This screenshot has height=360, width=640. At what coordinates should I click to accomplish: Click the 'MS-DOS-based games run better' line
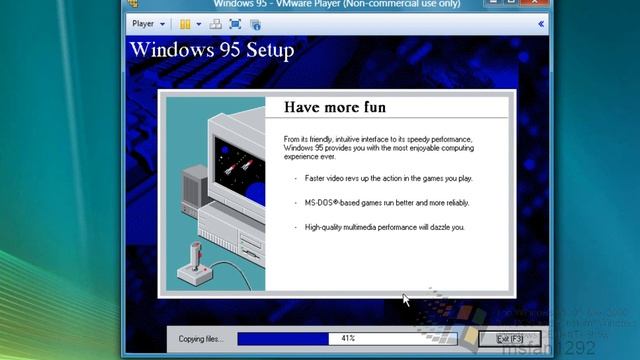tap(387, 203)
